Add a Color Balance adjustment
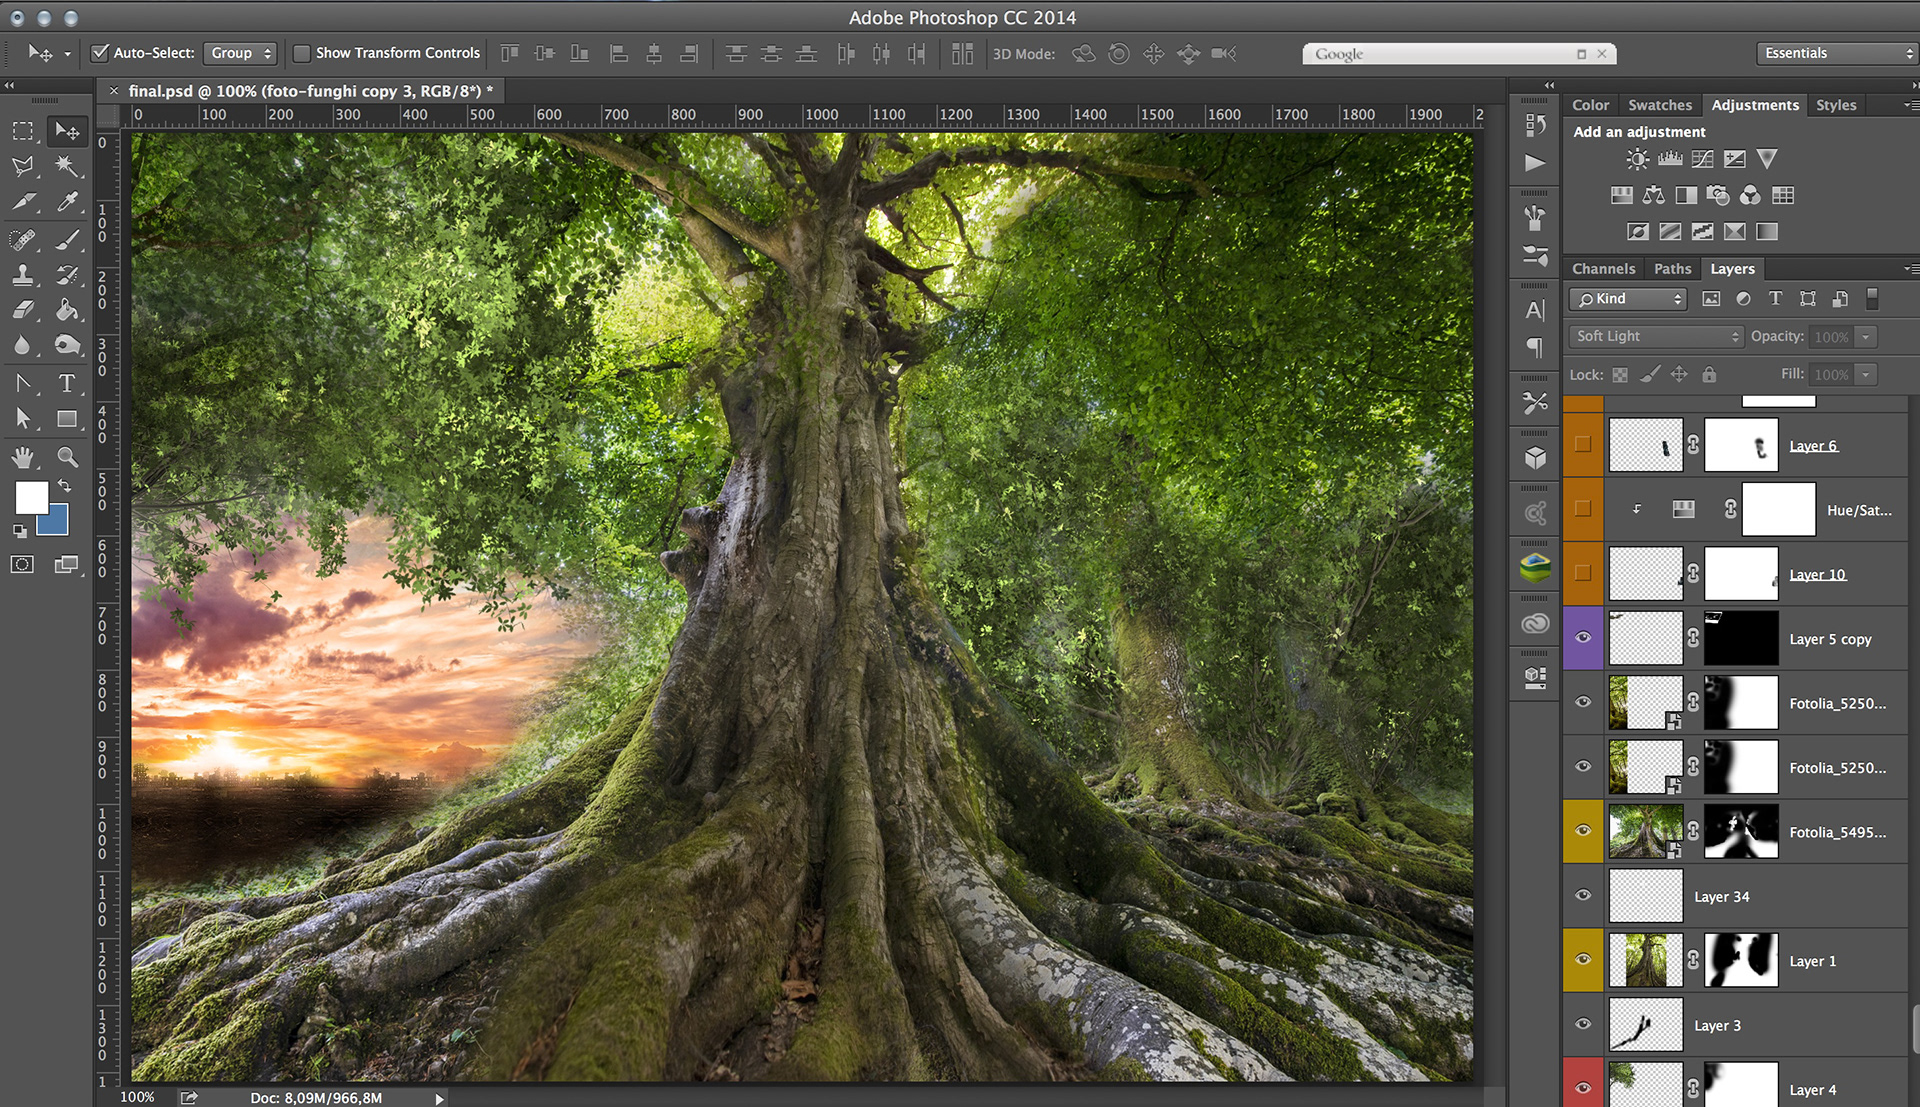 tap(1654, 195)
